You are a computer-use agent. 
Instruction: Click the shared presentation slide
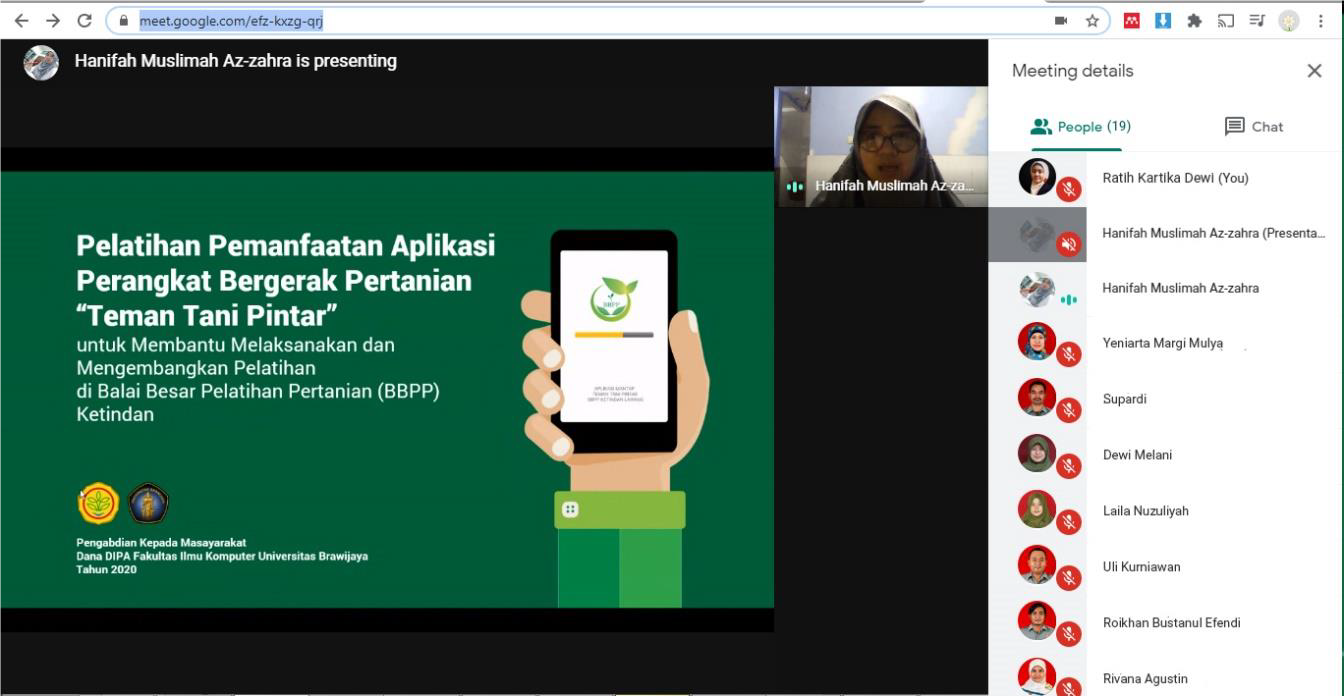(387, 389)
